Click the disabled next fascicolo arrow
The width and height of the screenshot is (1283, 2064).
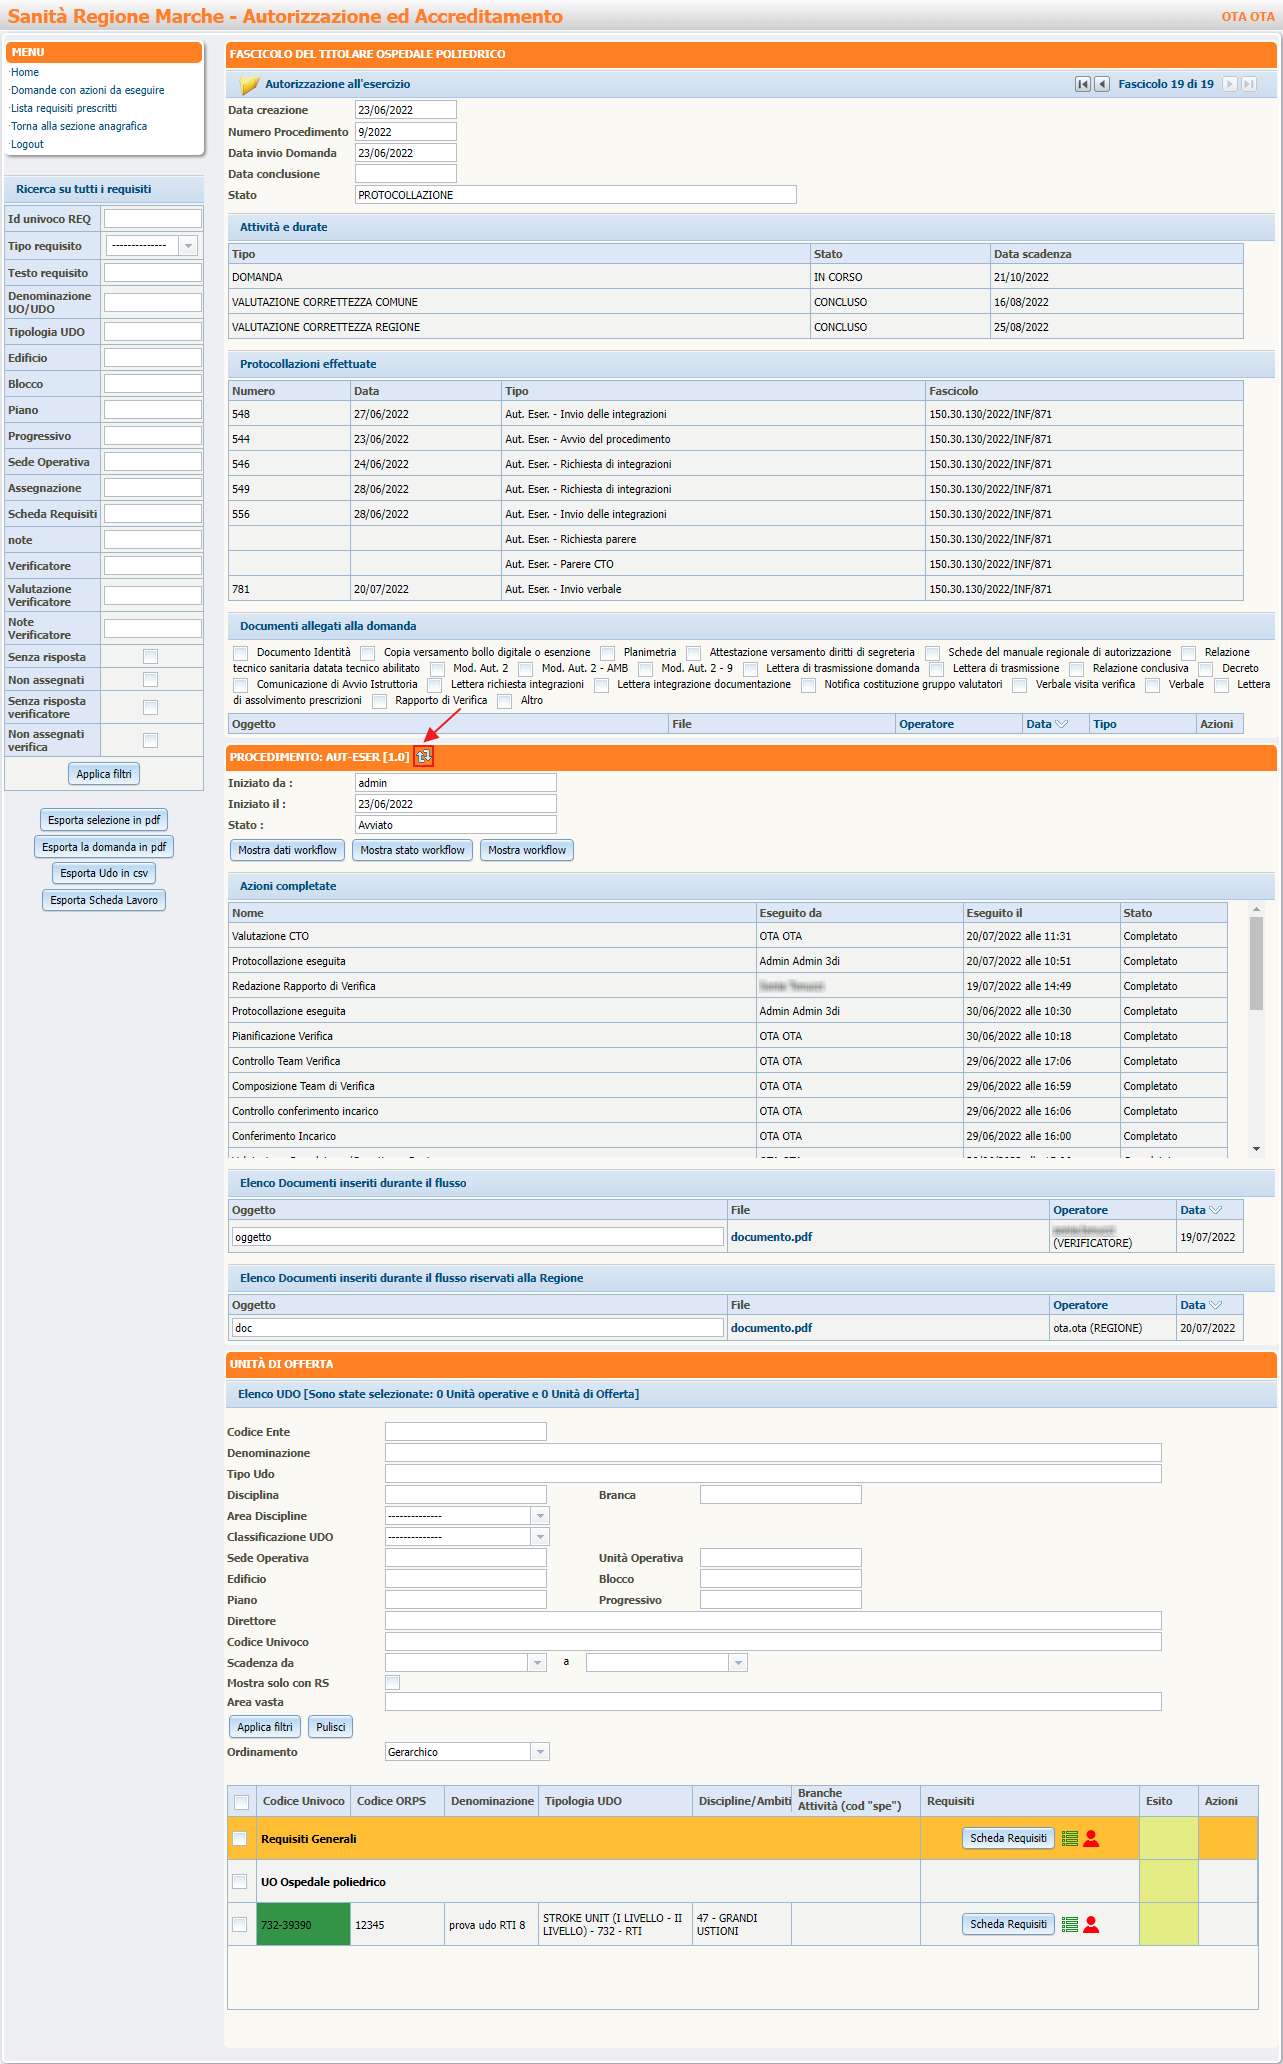click(x=1230, y=84)
